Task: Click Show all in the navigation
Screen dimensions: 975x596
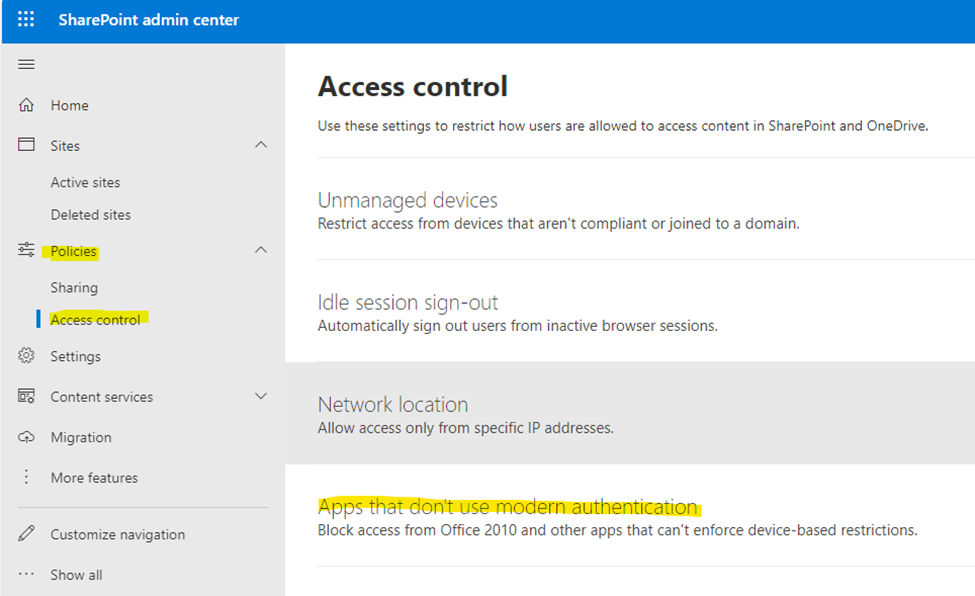Action: click(76, 575)
